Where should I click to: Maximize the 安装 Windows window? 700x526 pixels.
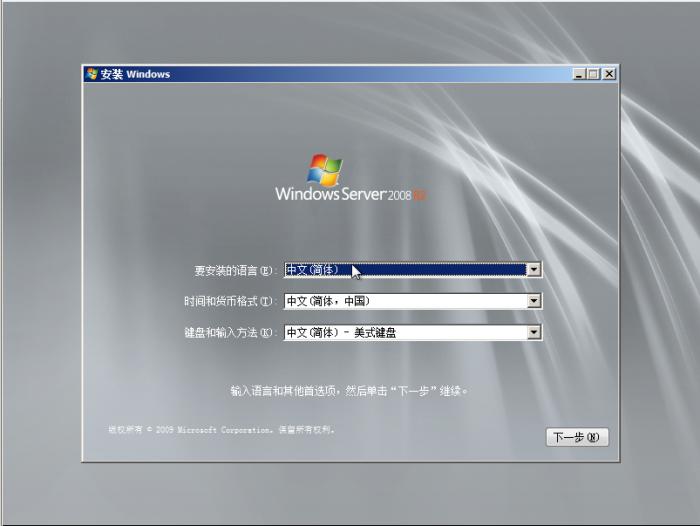tap(594, 74)
